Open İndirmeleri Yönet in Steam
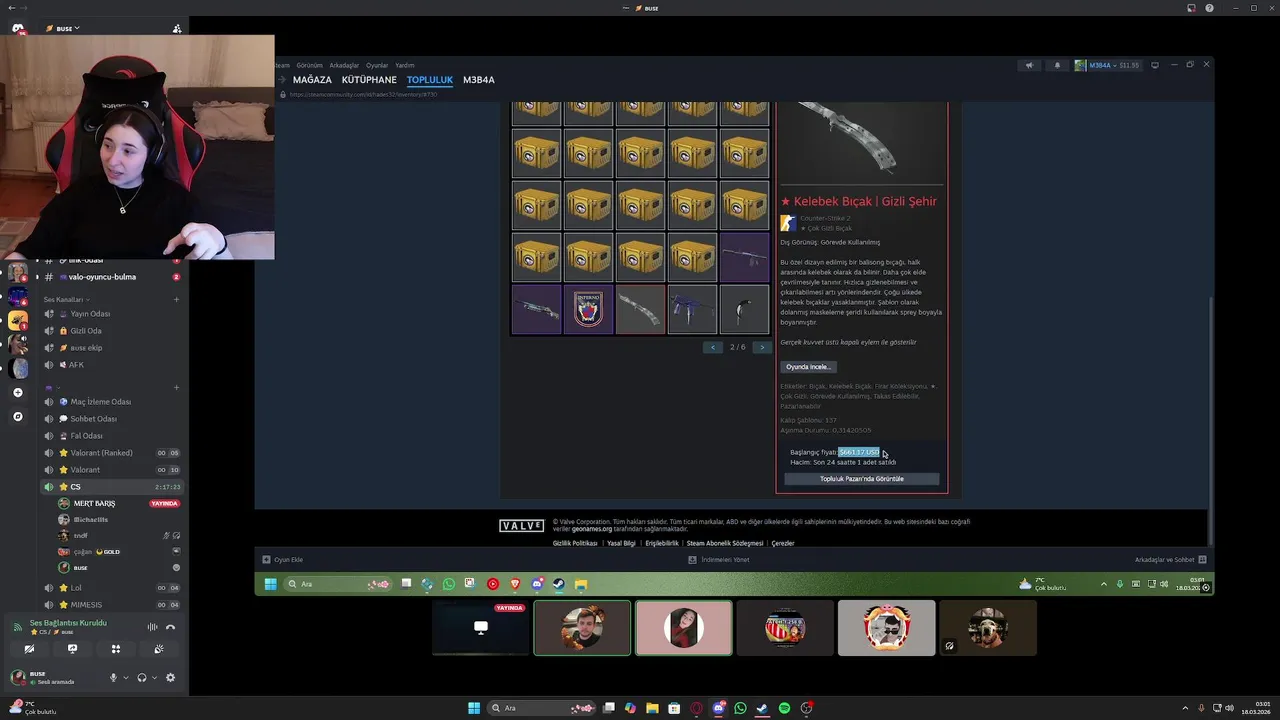This screenshot has width=1280, height=720. (719, 560)
